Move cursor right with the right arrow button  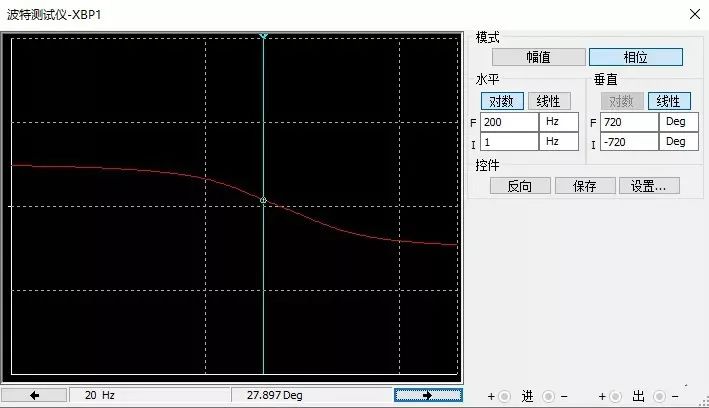pyautogui.click(x=428, y=395)
